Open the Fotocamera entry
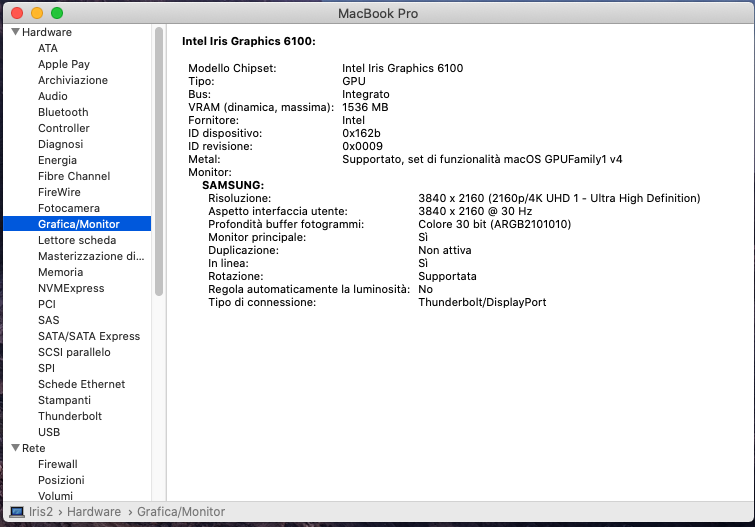Screen dimensions: 755x527 tap(69, 208)
